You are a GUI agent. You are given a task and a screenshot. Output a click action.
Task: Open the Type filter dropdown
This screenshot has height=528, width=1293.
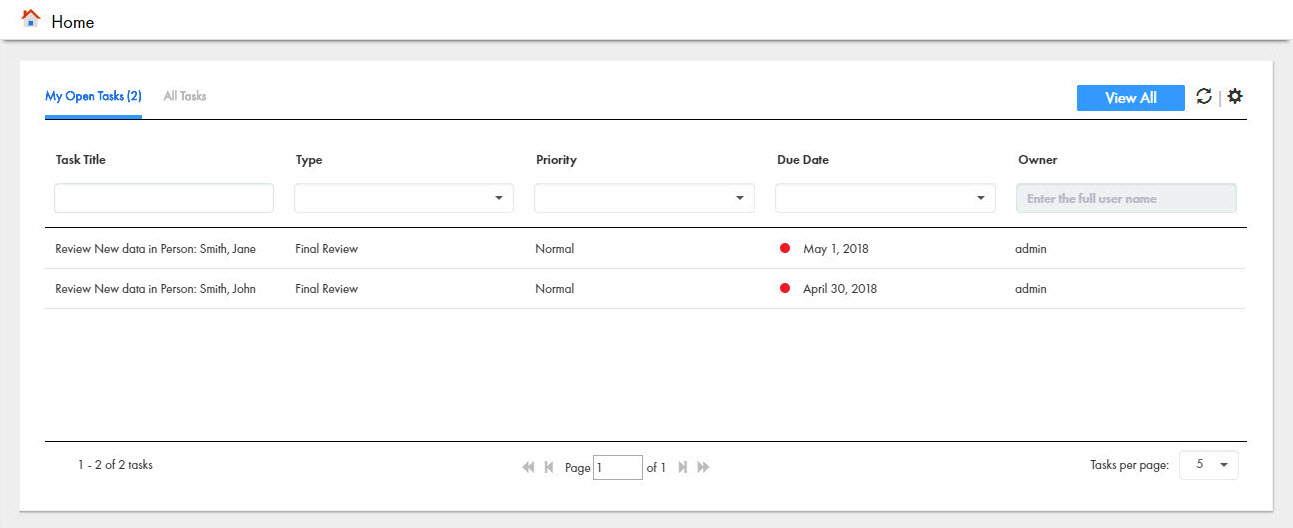tap(404, 198)
